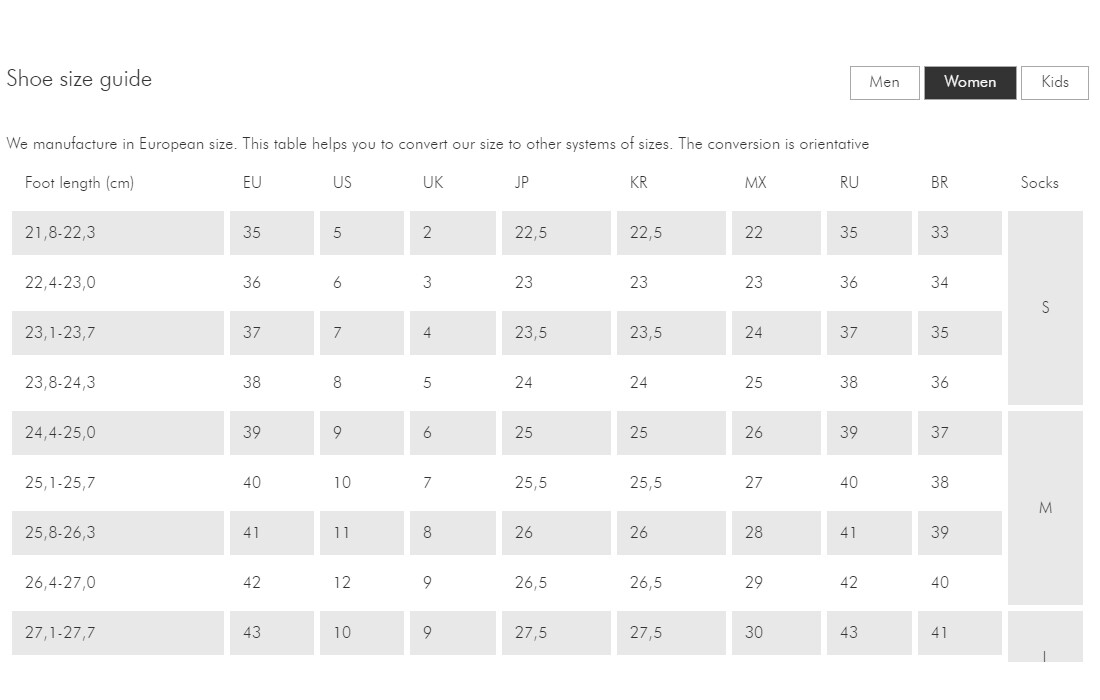The image size is (1100, 700).
Task: Click the Shoe size guide heading
Action: pyautogui.click(x=79, y=79)
